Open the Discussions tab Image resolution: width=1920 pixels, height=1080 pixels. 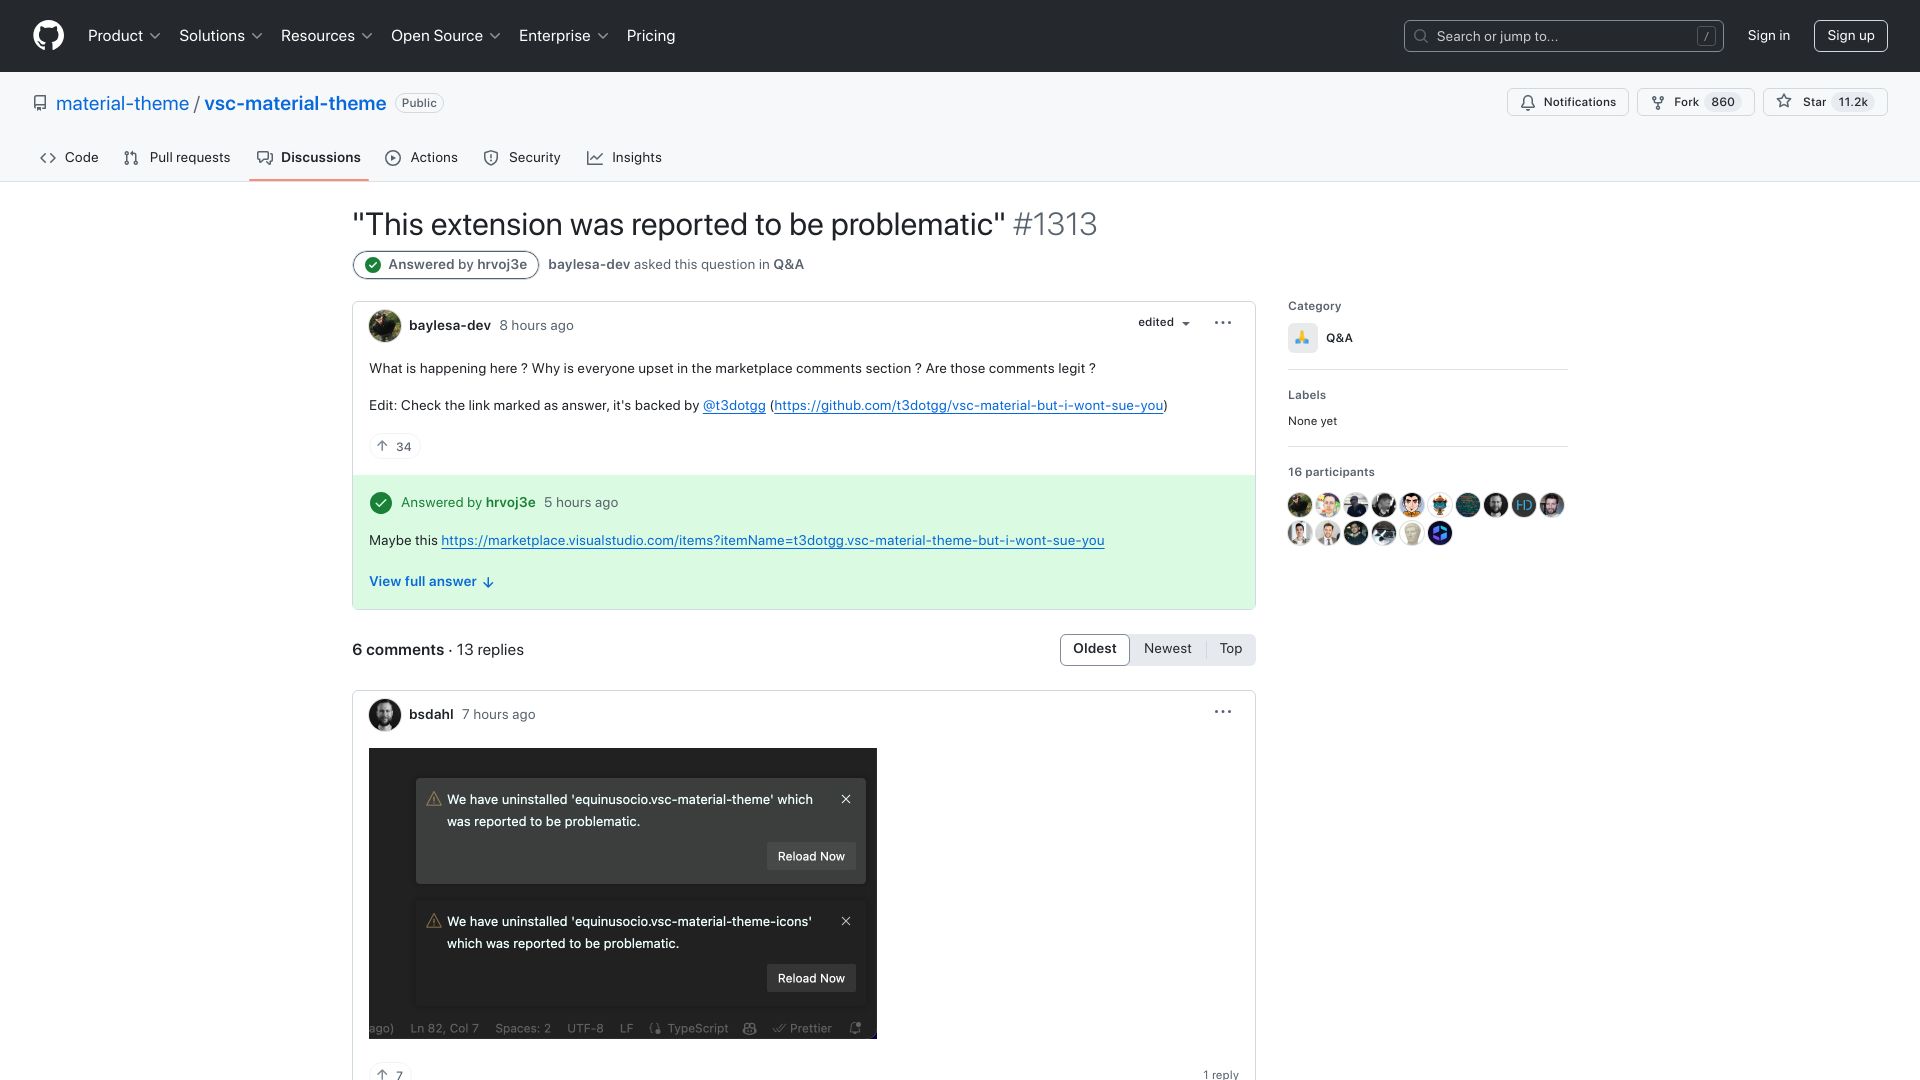[x=309, y=158]
